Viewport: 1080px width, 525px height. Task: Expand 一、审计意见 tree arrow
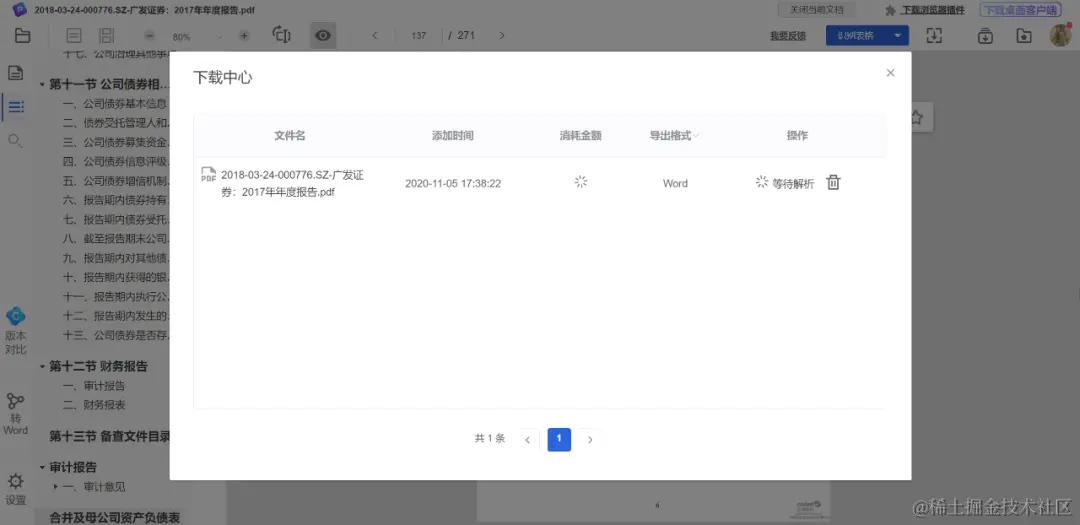pyautogui.click(x=56, y=487)
